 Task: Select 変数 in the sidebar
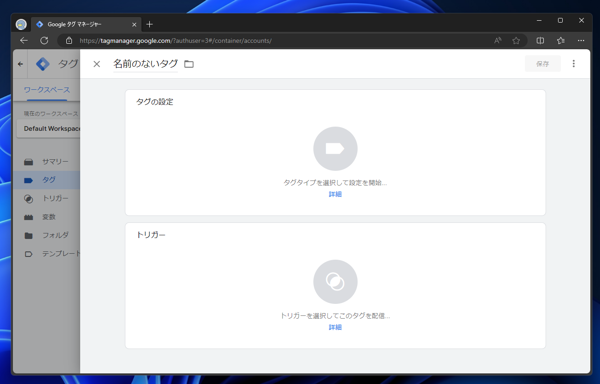[x=47, y=217]
